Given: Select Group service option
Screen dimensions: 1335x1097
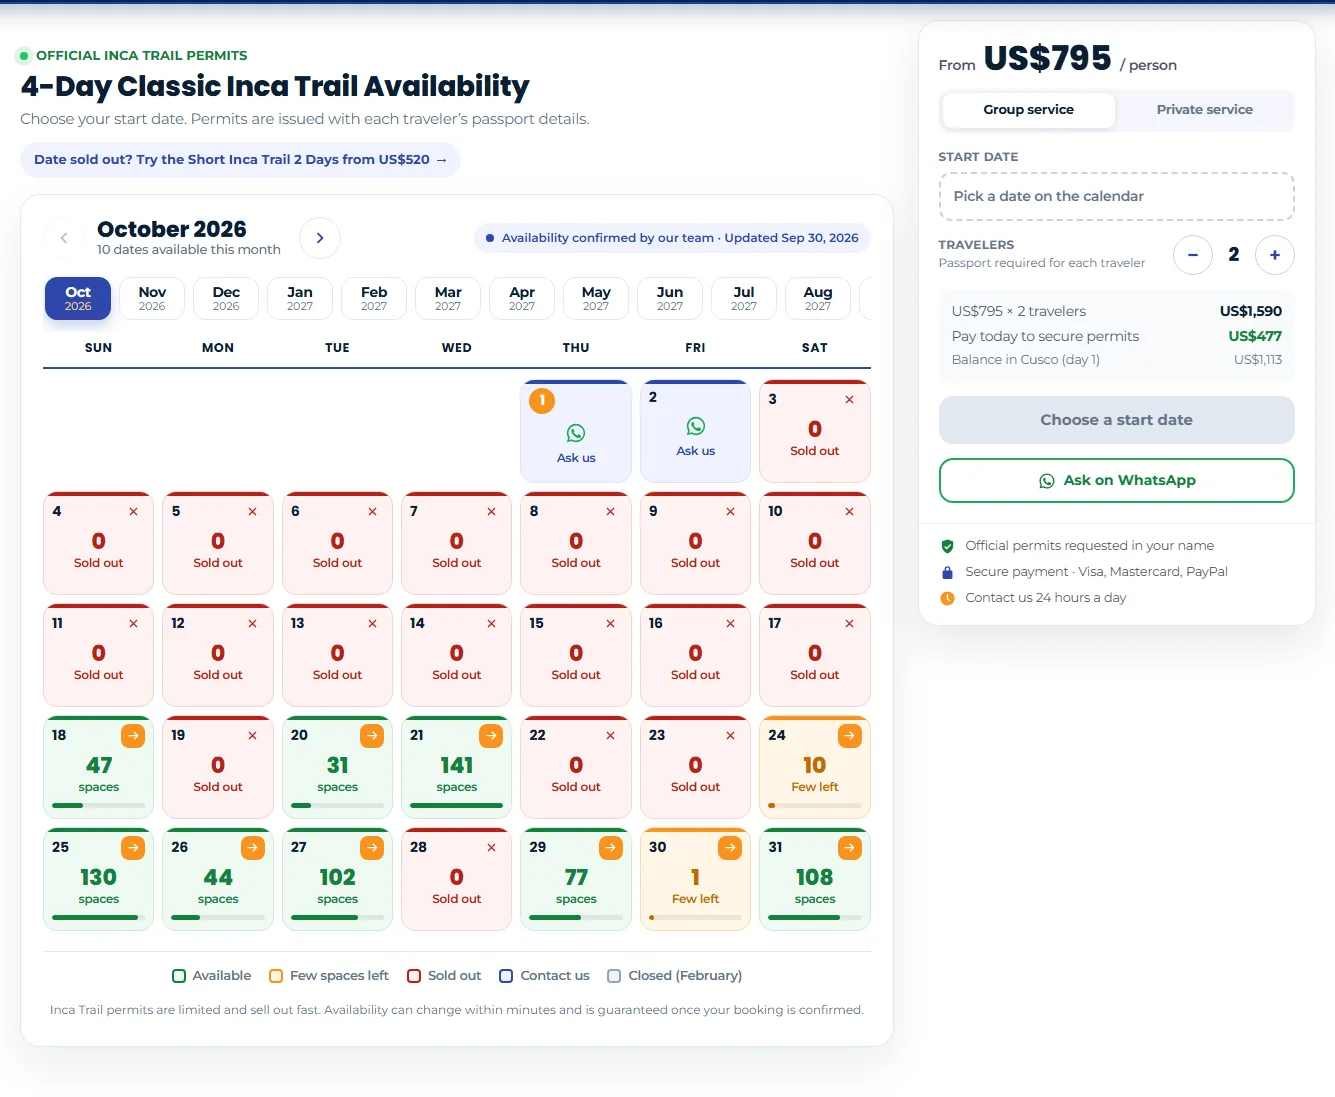Looking at the screenshot, I should click(x=1028, y=110).
